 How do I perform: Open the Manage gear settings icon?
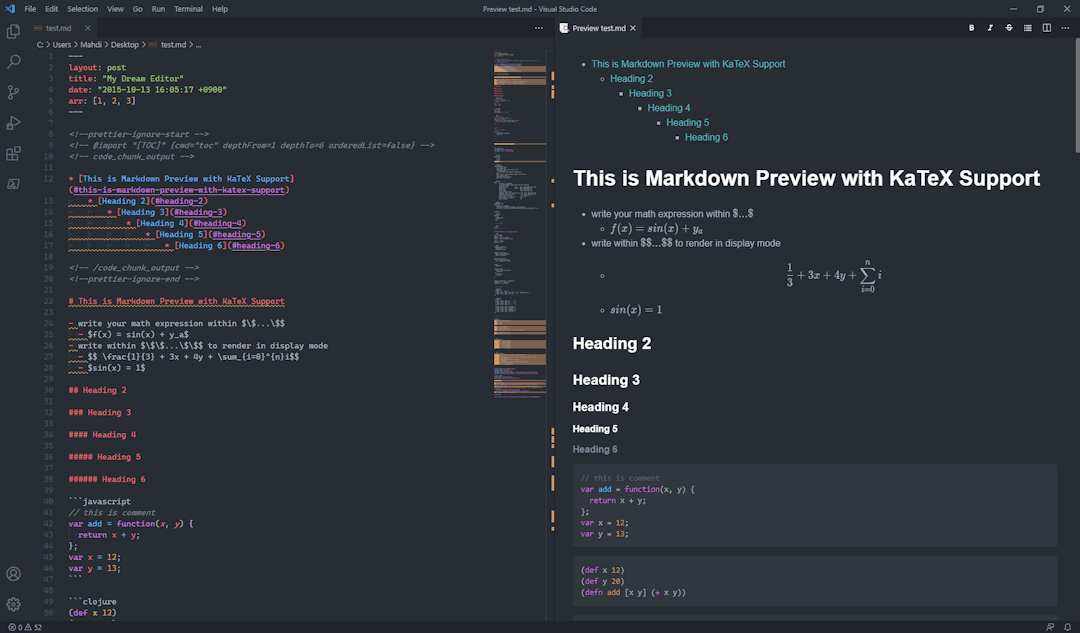(13, 604)
